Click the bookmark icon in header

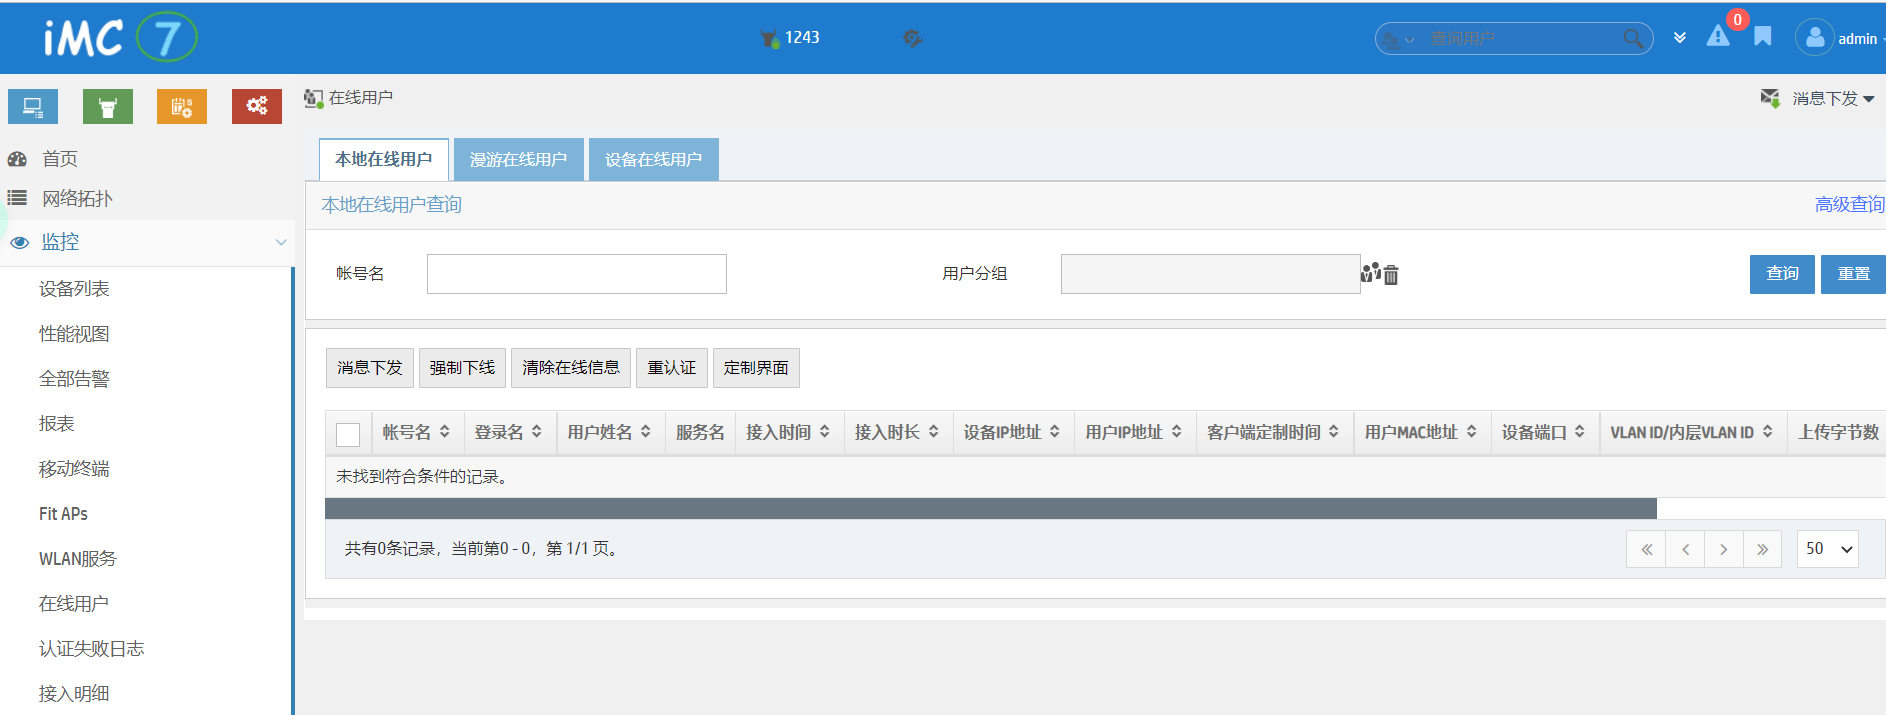point(1763,37)
